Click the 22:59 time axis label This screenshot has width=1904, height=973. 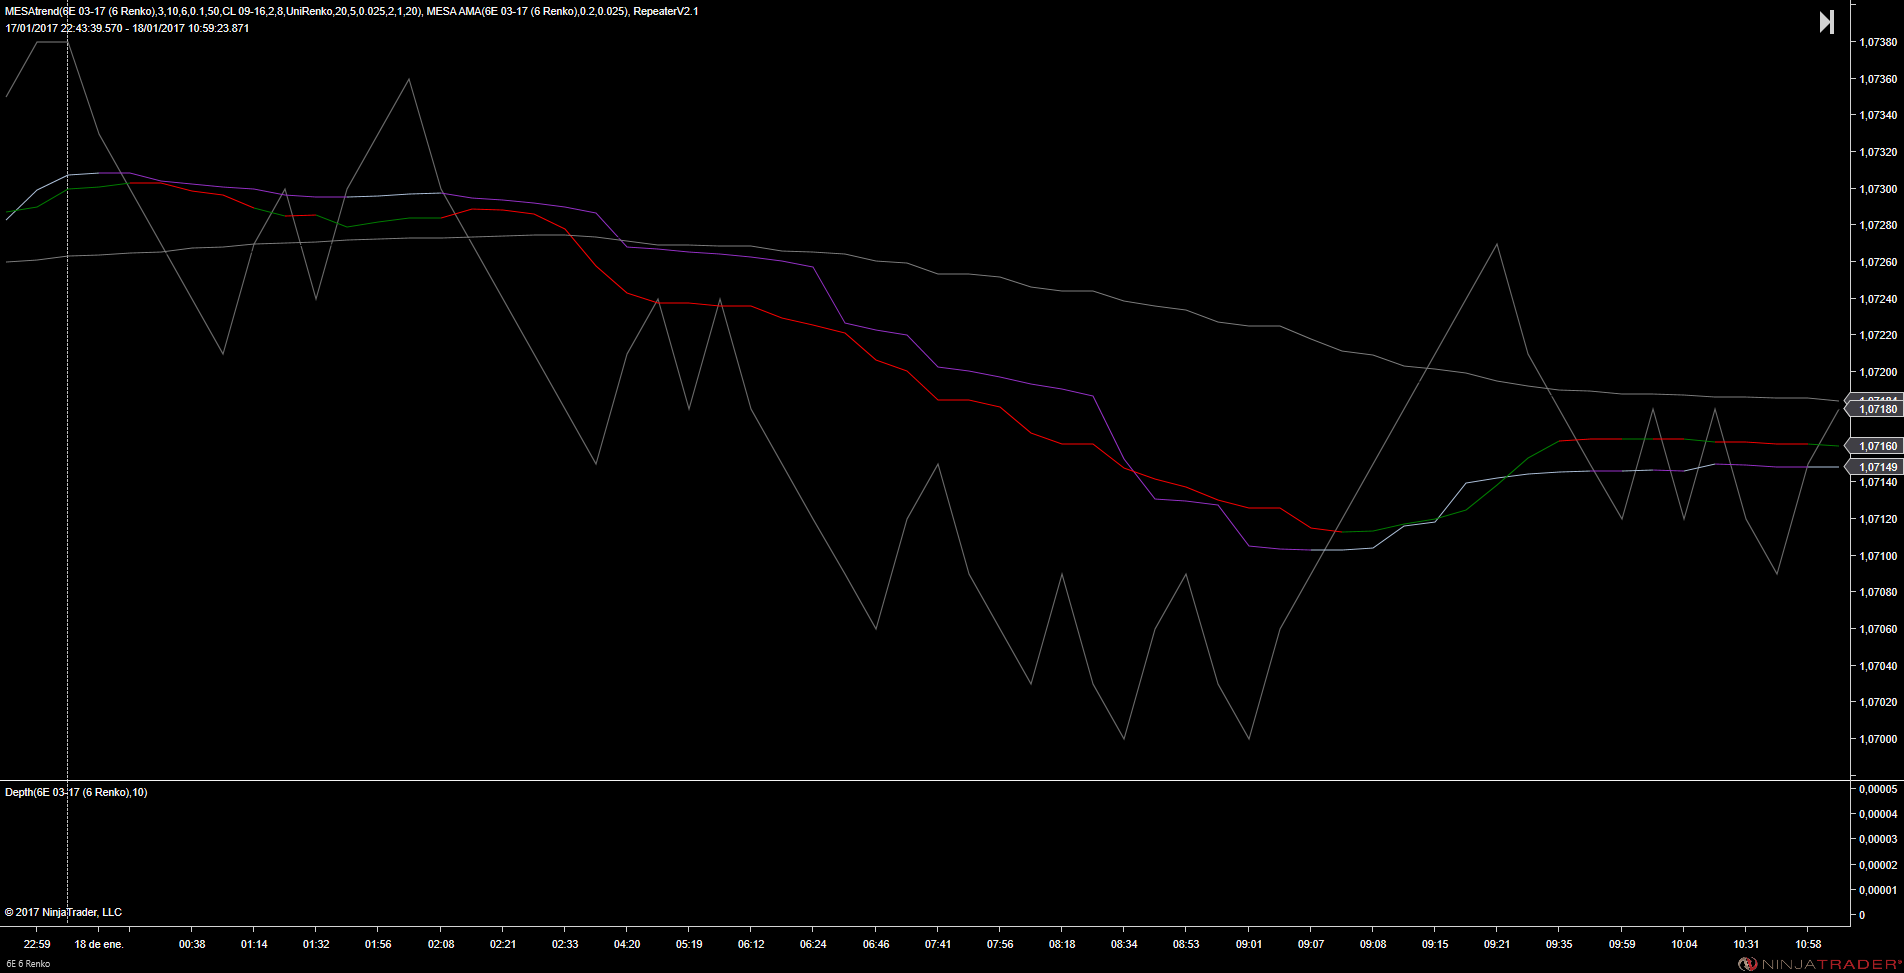[x=37, y=944]
